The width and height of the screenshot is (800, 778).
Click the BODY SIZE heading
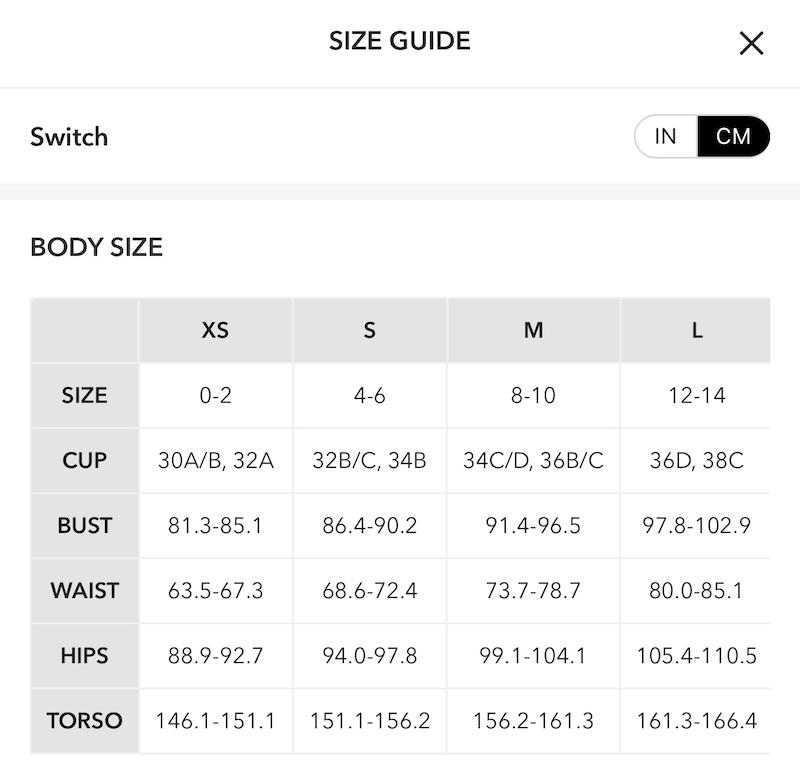pyautogui.click(x=96, y=247)
